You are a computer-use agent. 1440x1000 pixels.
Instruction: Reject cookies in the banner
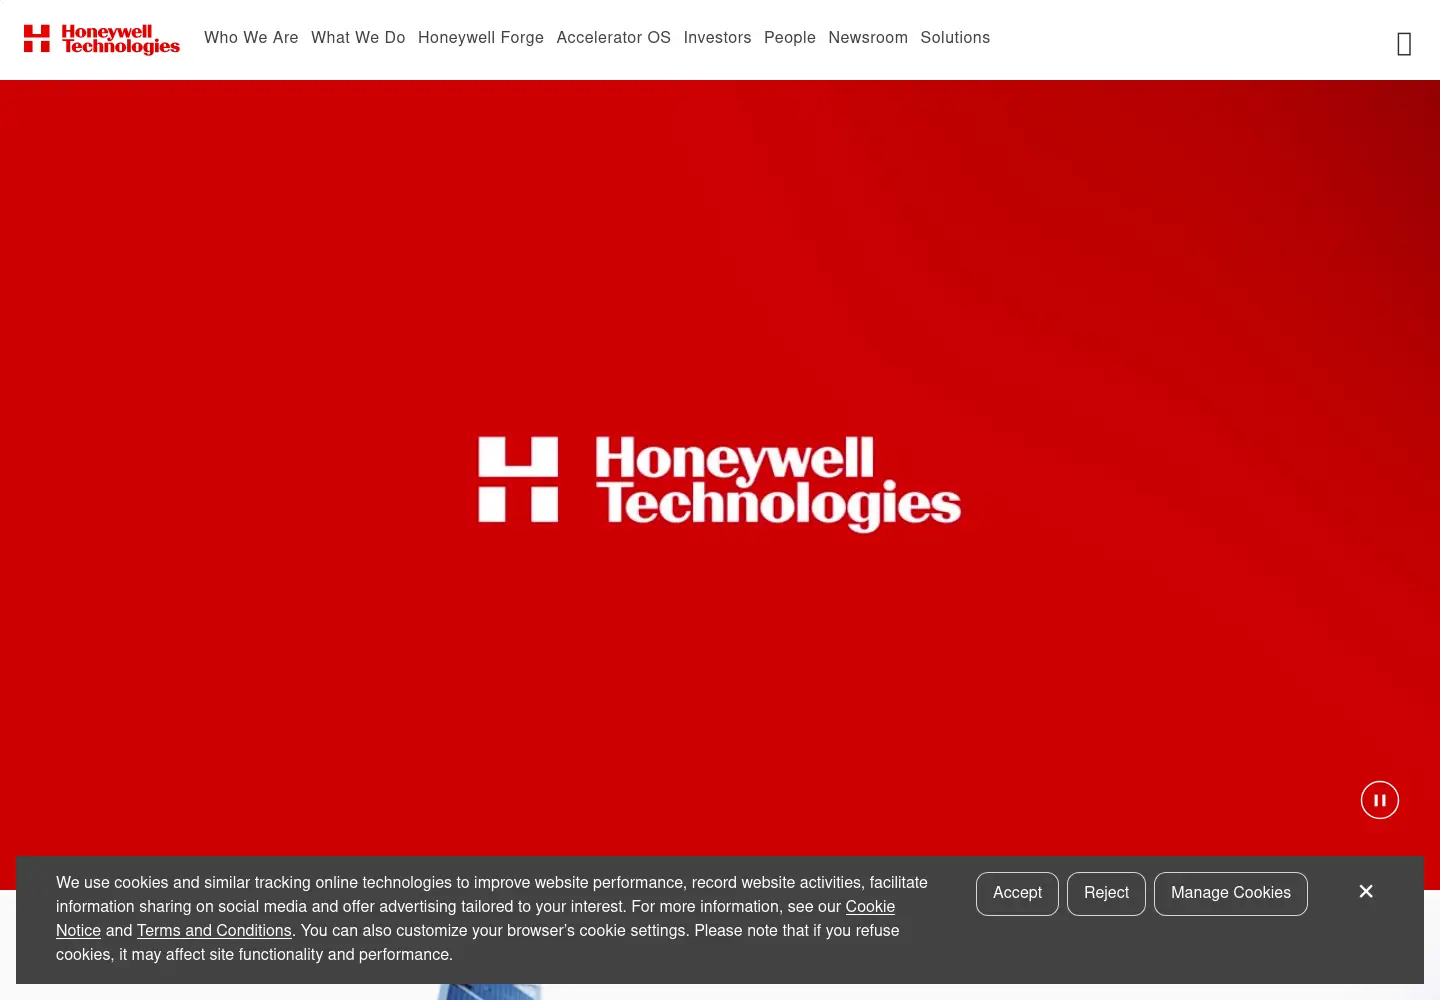pos(1106,894)
